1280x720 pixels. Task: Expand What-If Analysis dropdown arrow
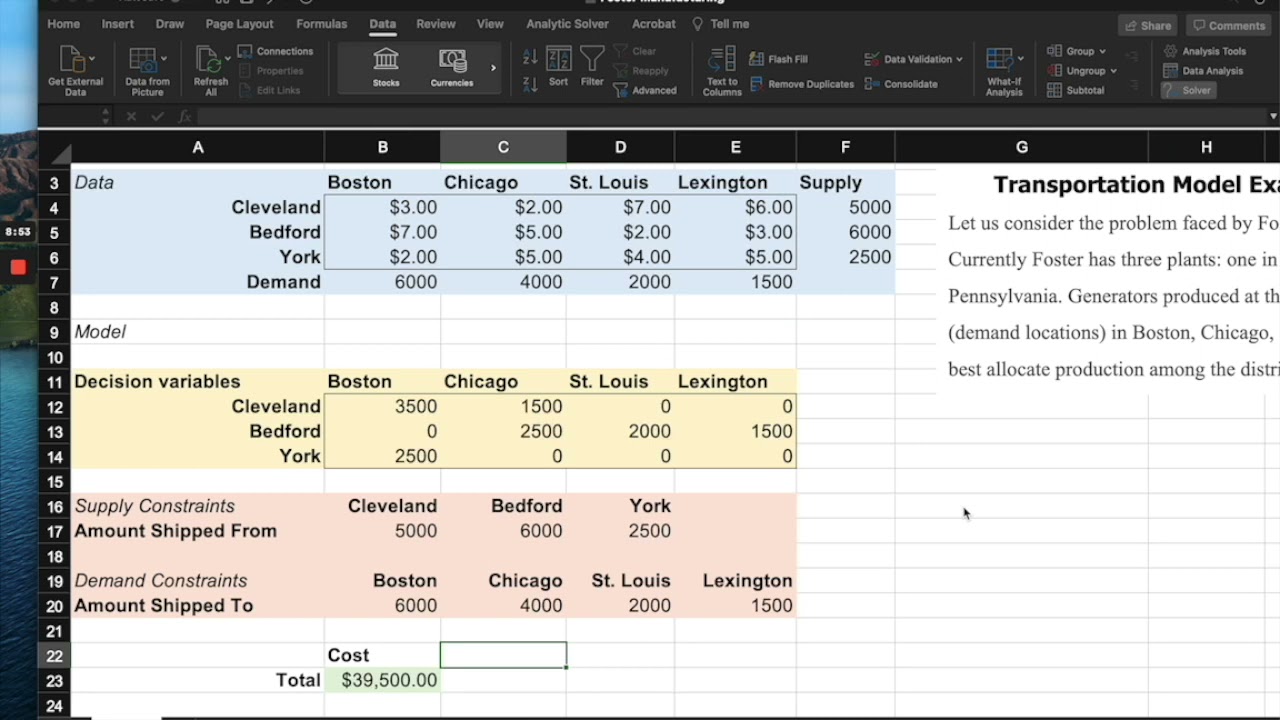(x=1020, y=59)
